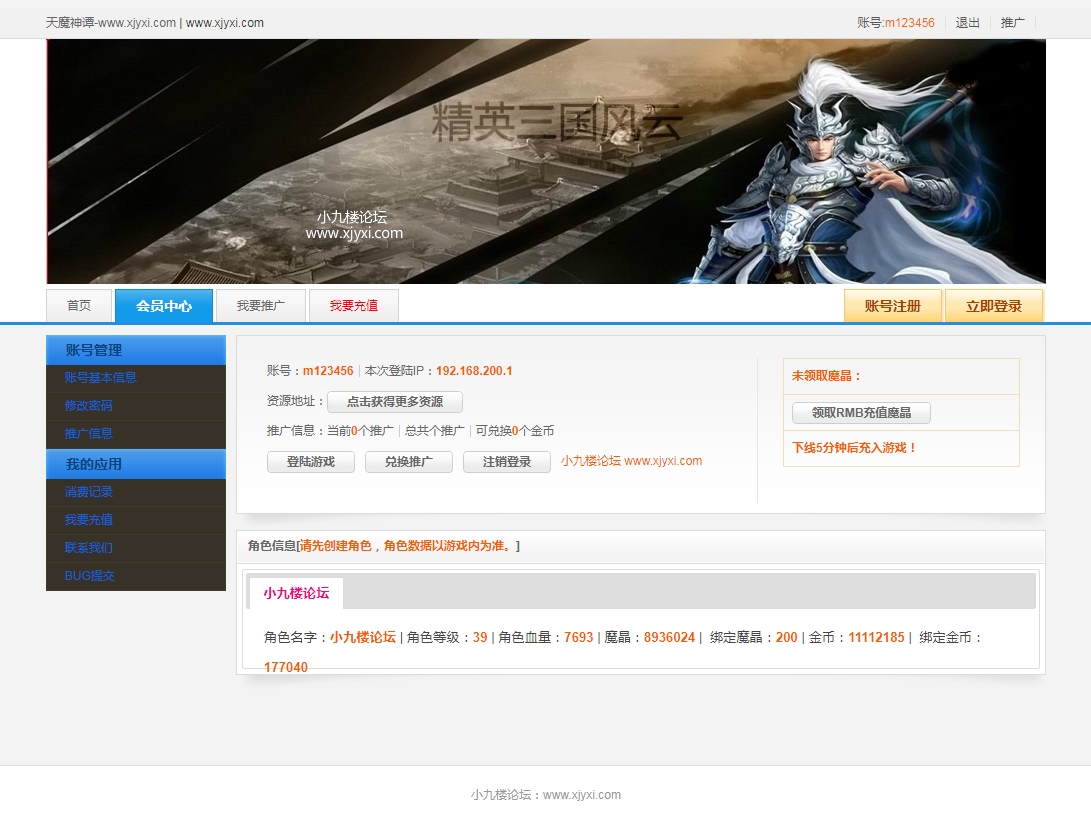Click the 账号注册 button

[x=892, y=306]
